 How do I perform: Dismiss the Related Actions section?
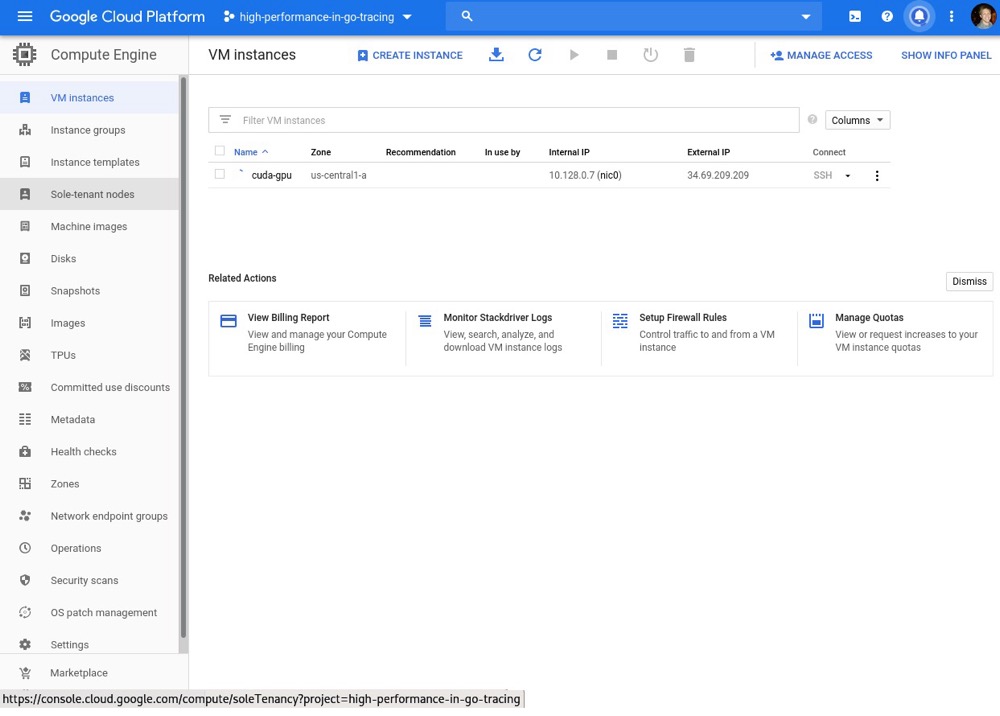click(x=969, y=281)
